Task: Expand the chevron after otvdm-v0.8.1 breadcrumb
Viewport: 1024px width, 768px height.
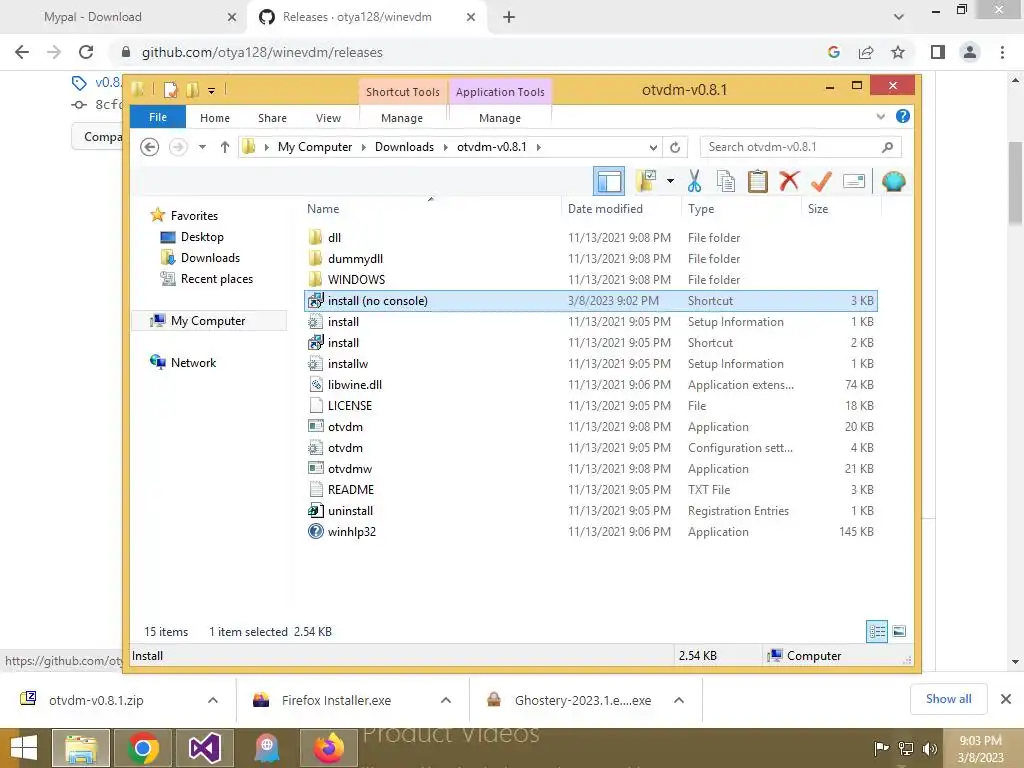Action: click(x=539, y=147)
